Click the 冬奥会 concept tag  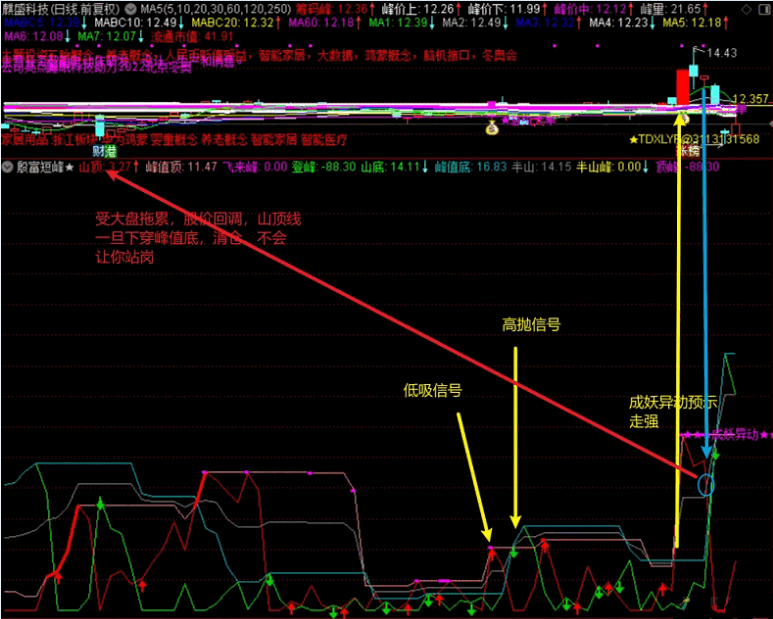tap(500, 55)
